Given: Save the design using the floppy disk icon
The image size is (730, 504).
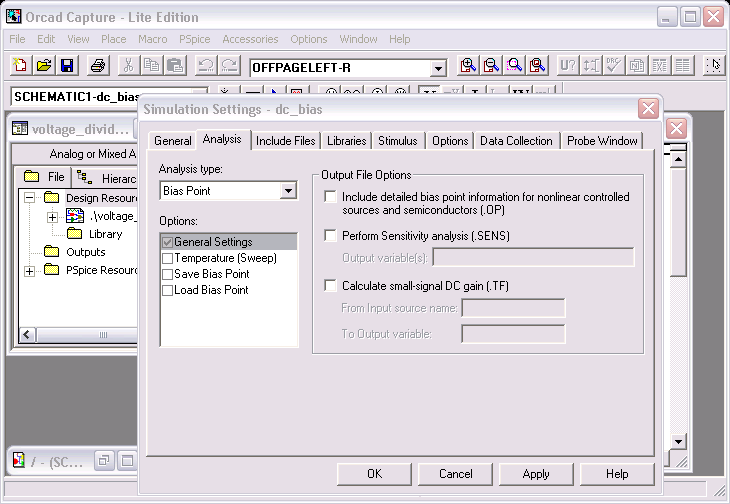Looking at the screenshot, I should point(67,66).
